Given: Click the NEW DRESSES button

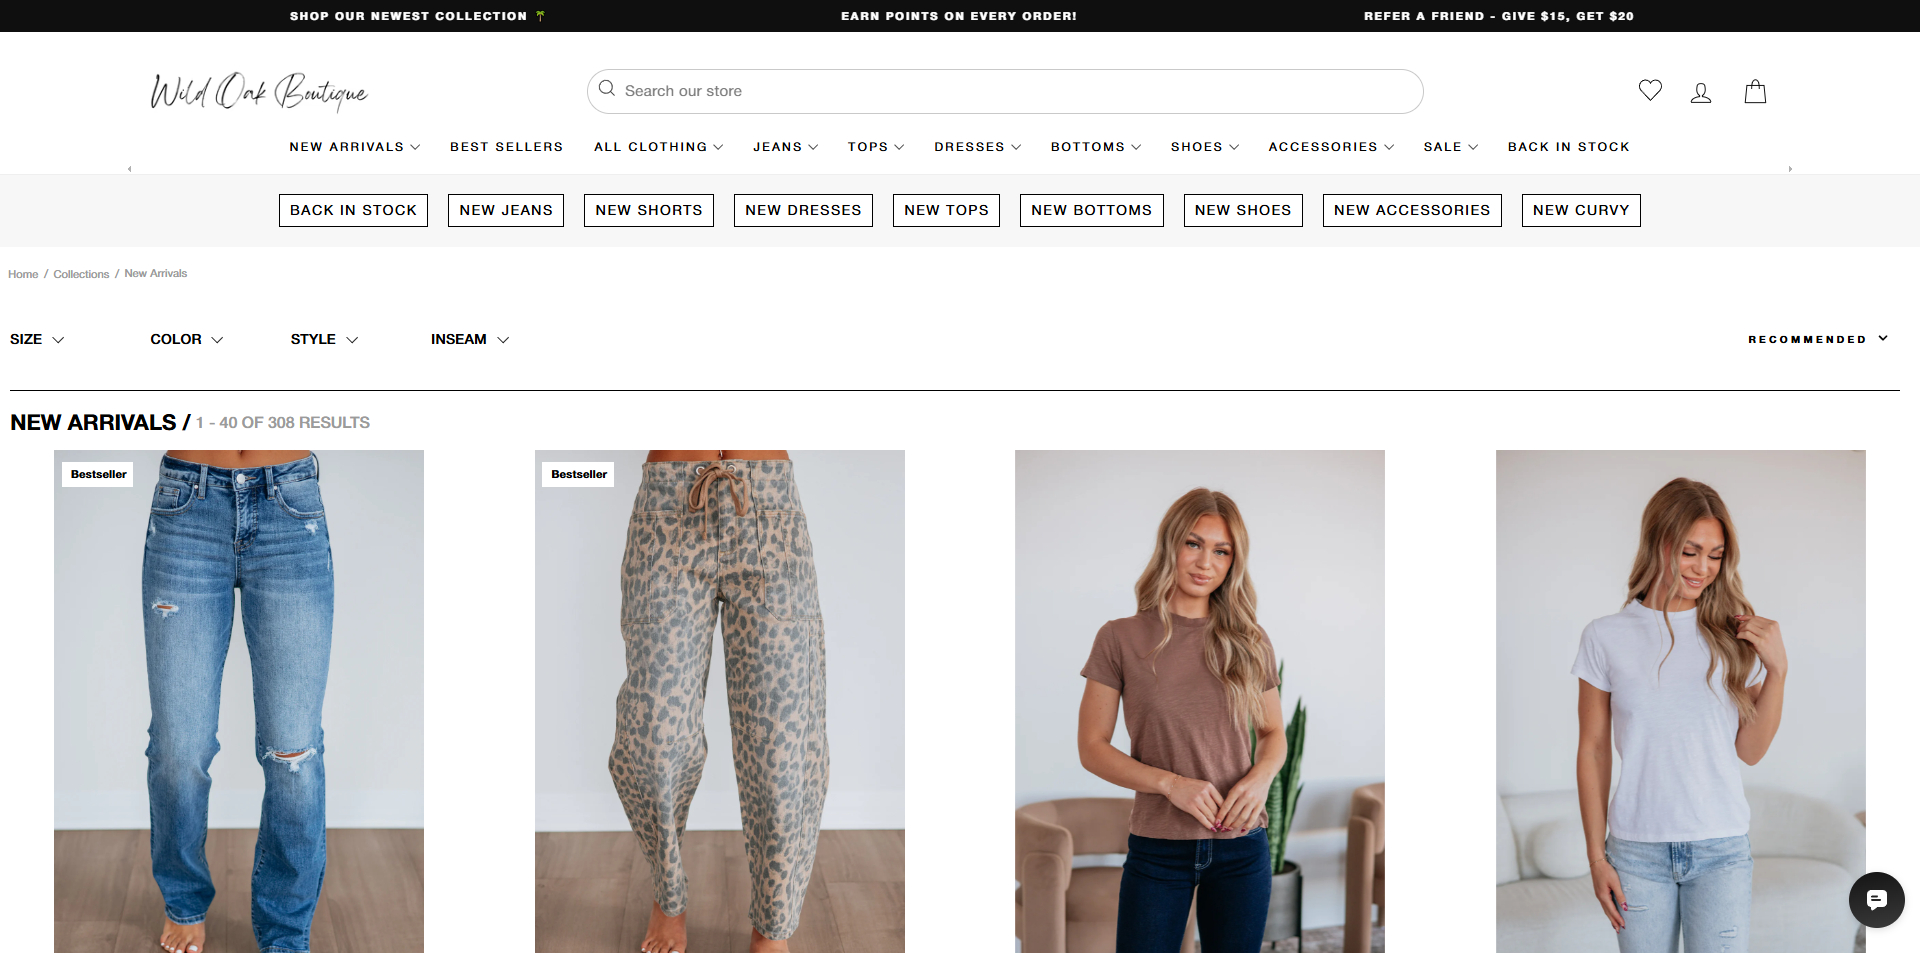Looking at the screenshot, I should click(803, 210).
